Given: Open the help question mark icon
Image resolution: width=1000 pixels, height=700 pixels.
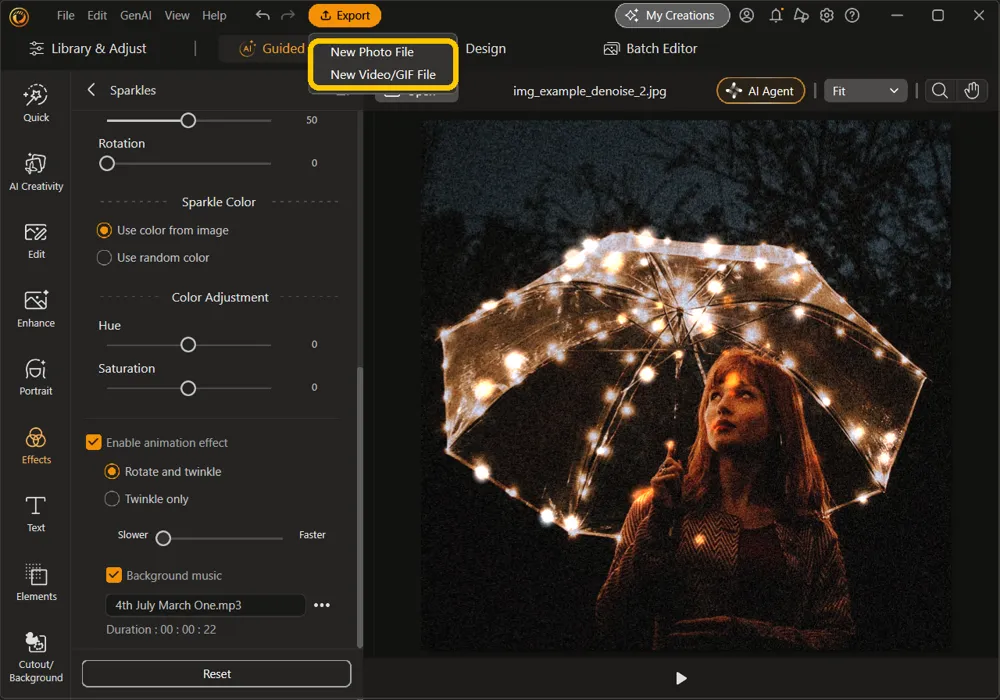Looking at the screenshot, I should (x=852, y=15).
